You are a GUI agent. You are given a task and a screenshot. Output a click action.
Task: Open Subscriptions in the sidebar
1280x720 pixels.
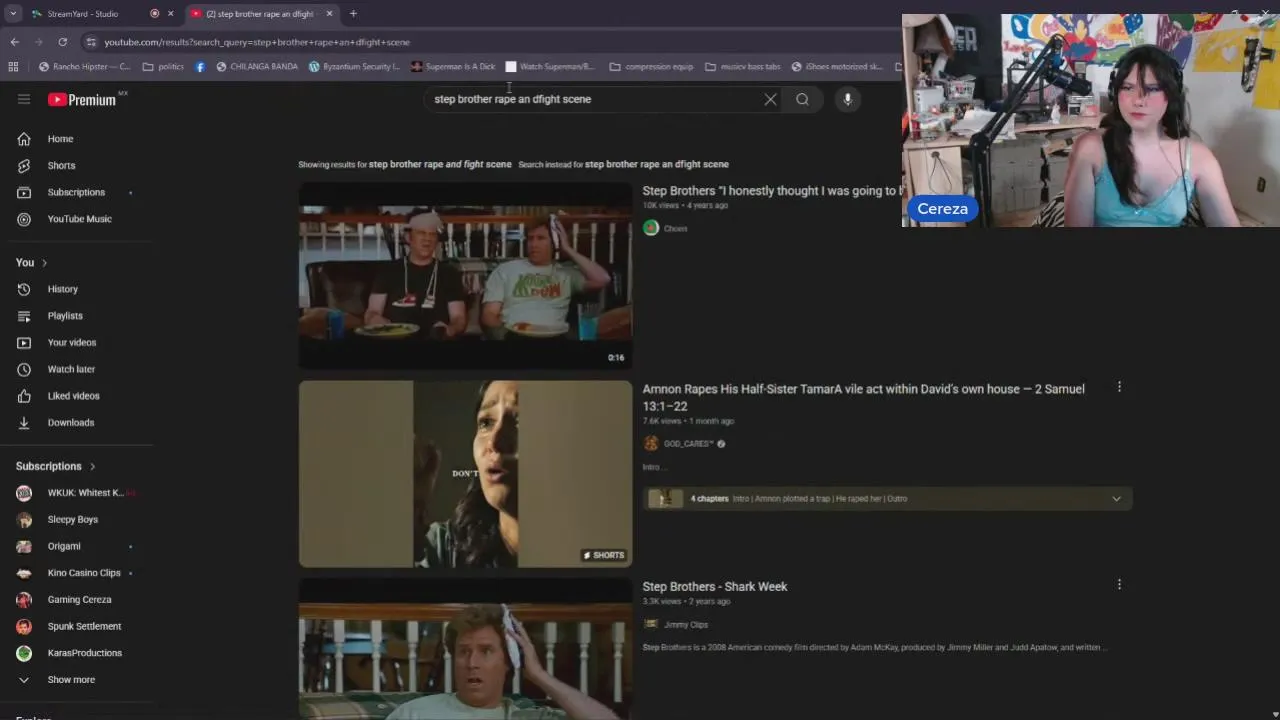[x=76, y=192]
